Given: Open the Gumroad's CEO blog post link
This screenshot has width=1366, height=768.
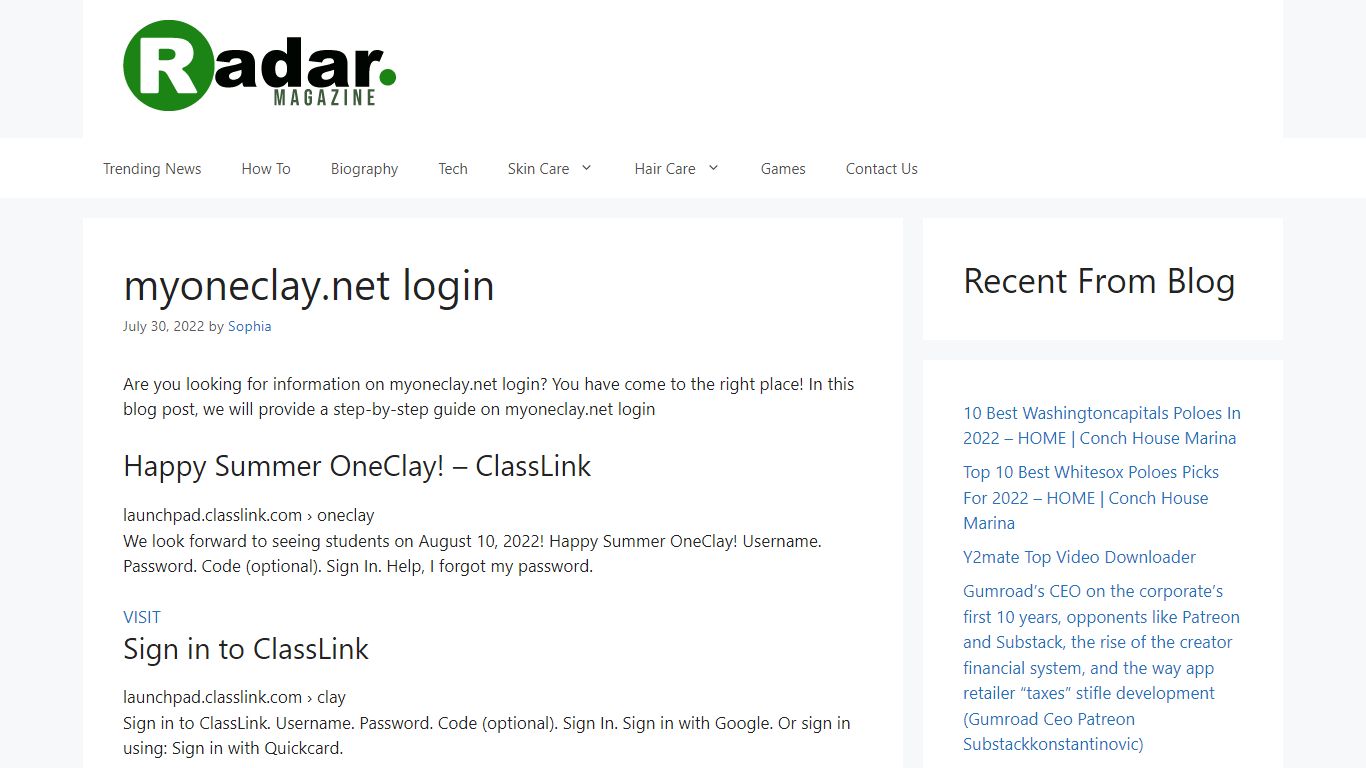Looking at the screenshot, I should 1101,668.
